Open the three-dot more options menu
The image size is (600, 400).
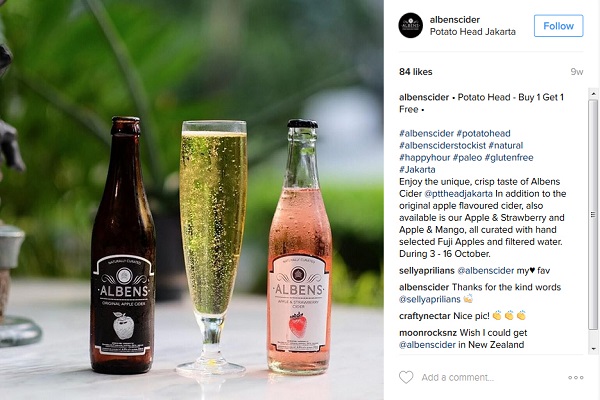point(576,377)
